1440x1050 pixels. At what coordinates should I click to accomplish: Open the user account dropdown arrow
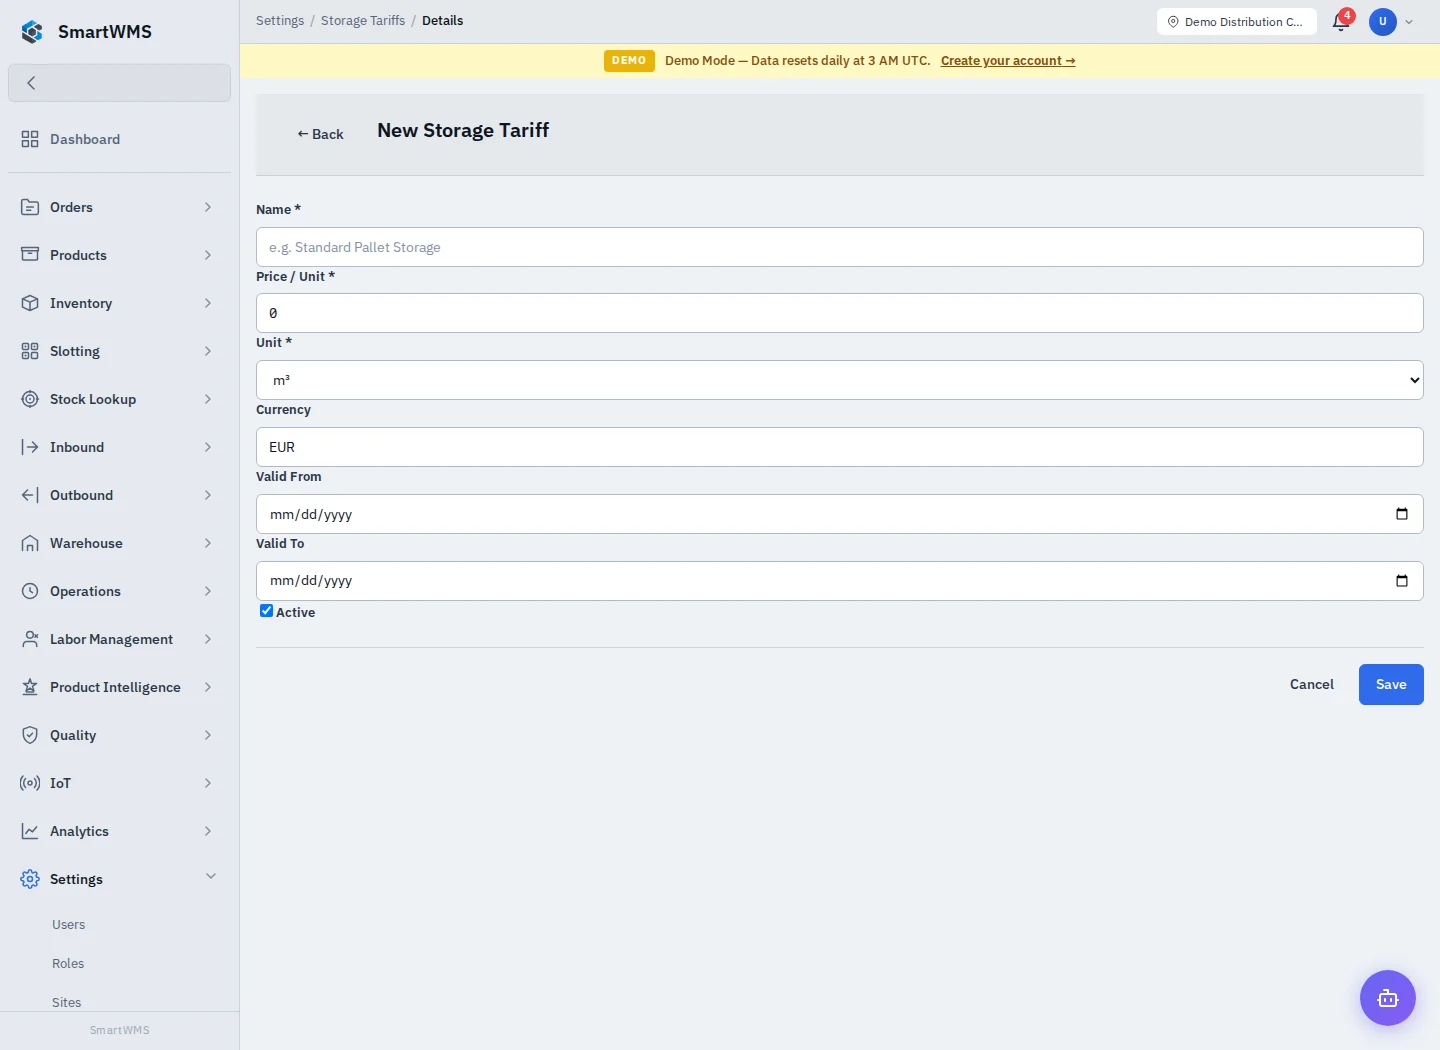tap(1409, 22)
